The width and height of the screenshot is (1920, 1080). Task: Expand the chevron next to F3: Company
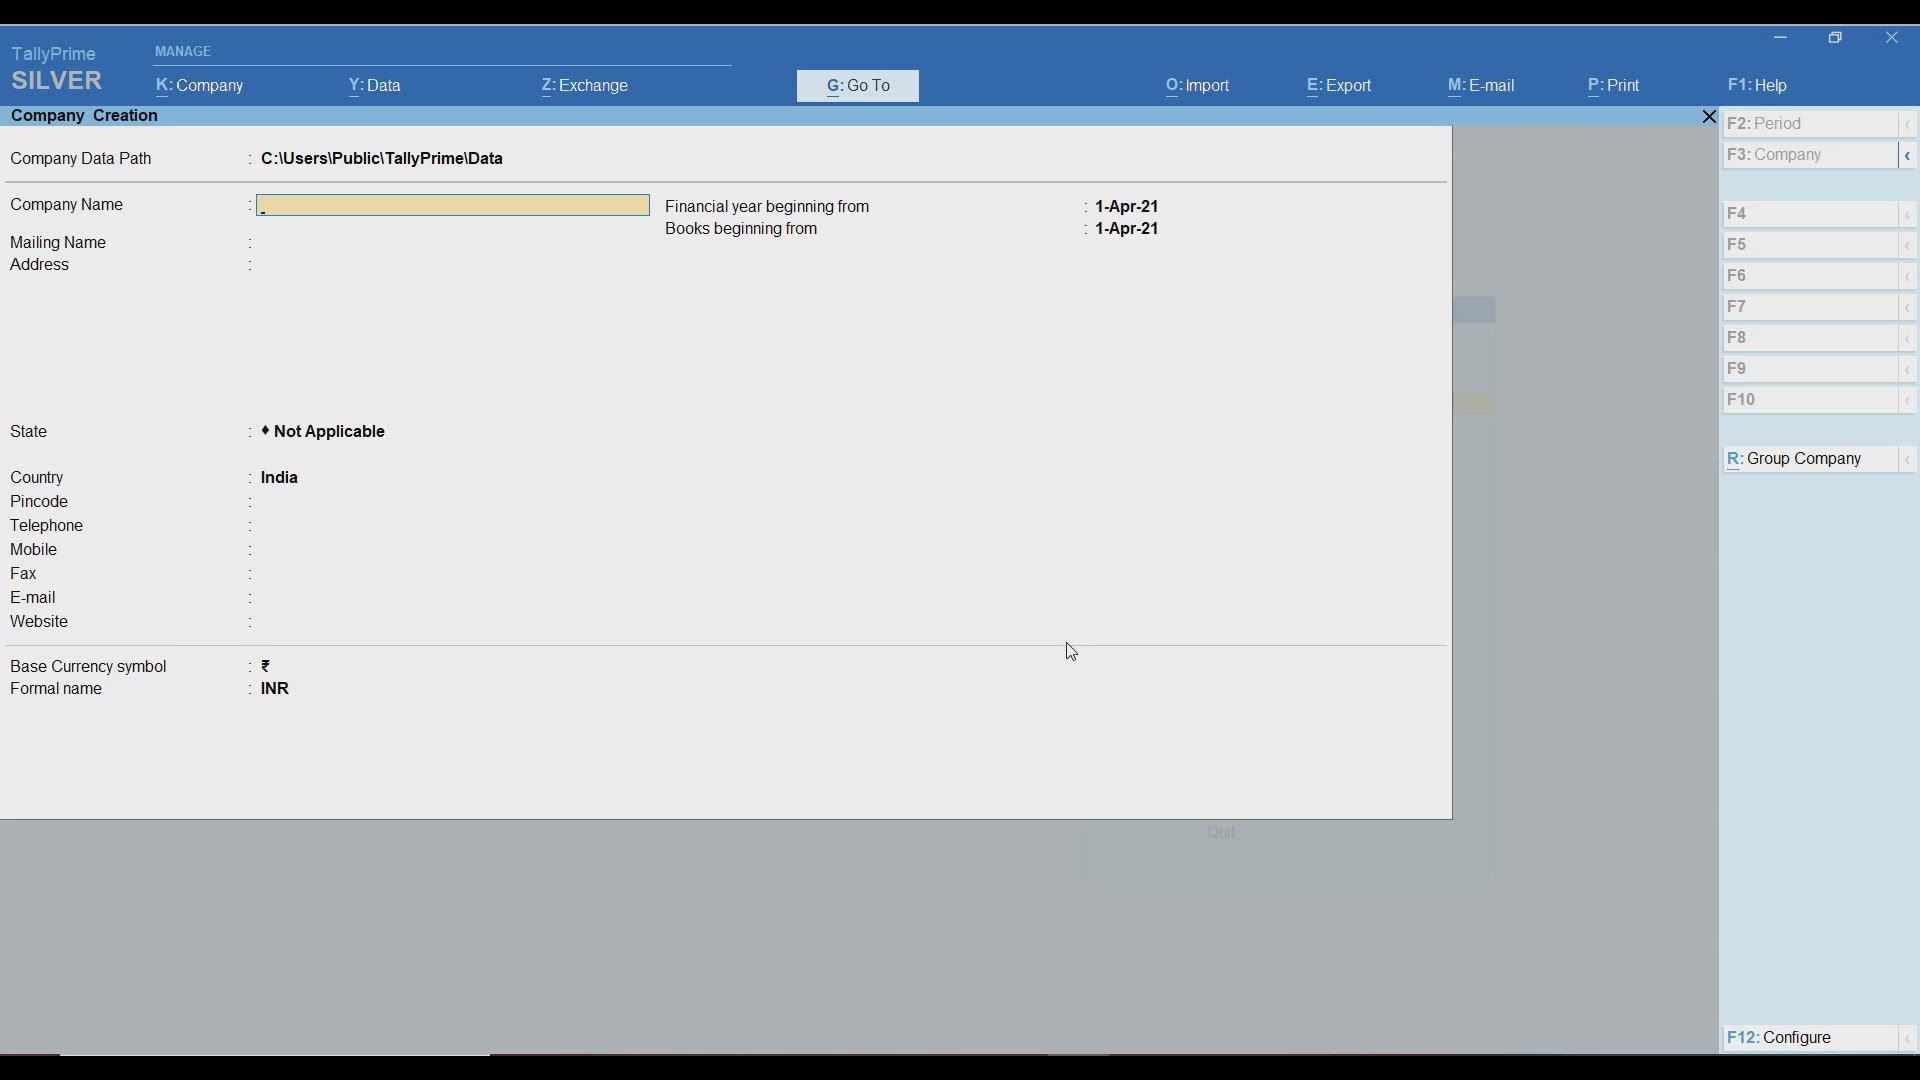coord(1908,156)
